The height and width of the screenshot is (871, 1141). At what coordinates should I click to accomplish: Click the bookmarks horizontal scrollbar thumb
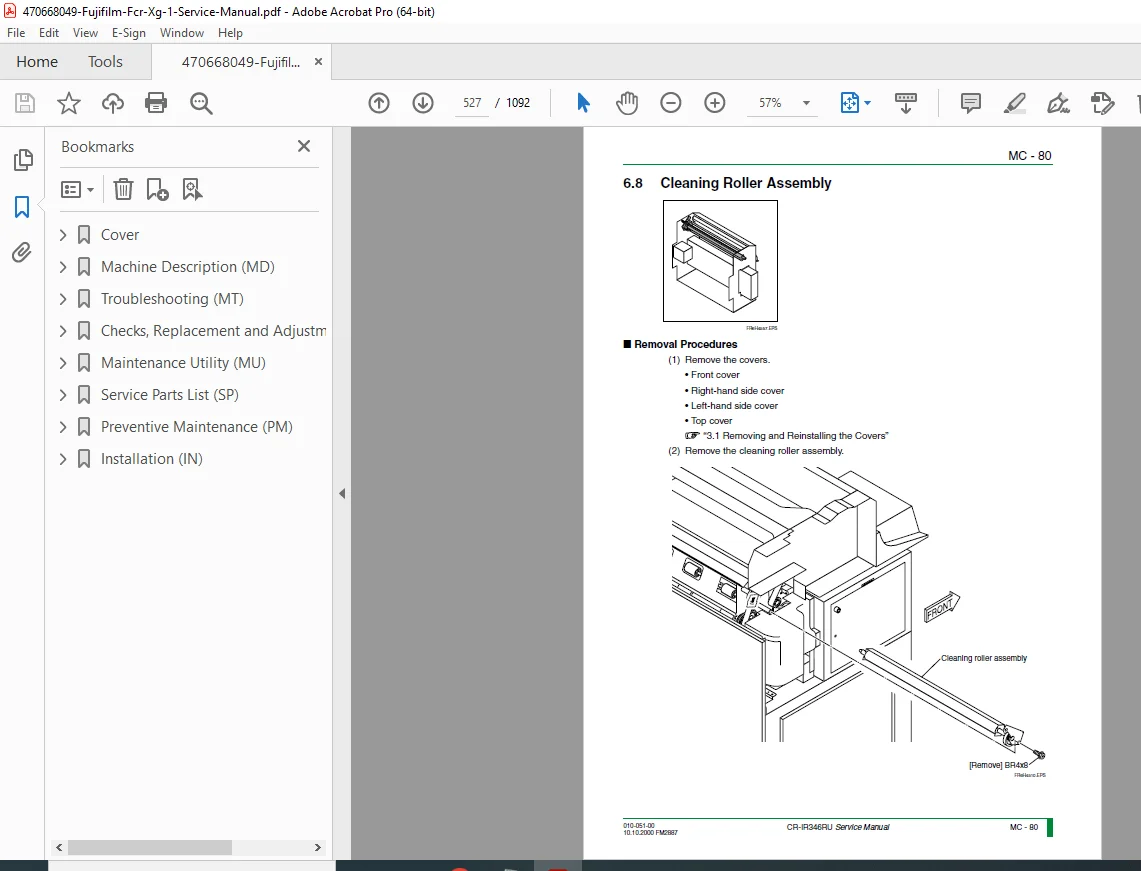click(150, 848)
